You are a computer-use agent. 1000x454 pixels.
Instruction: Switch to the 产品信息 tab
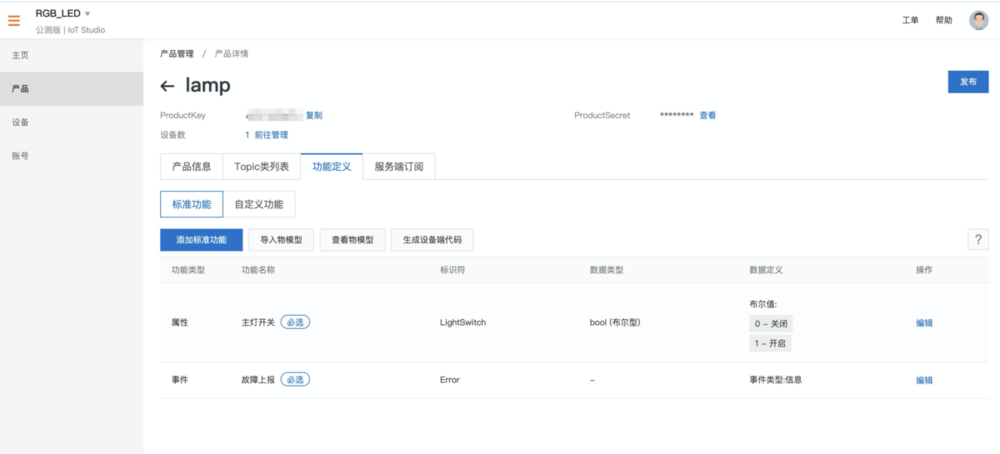click(191, 167)
